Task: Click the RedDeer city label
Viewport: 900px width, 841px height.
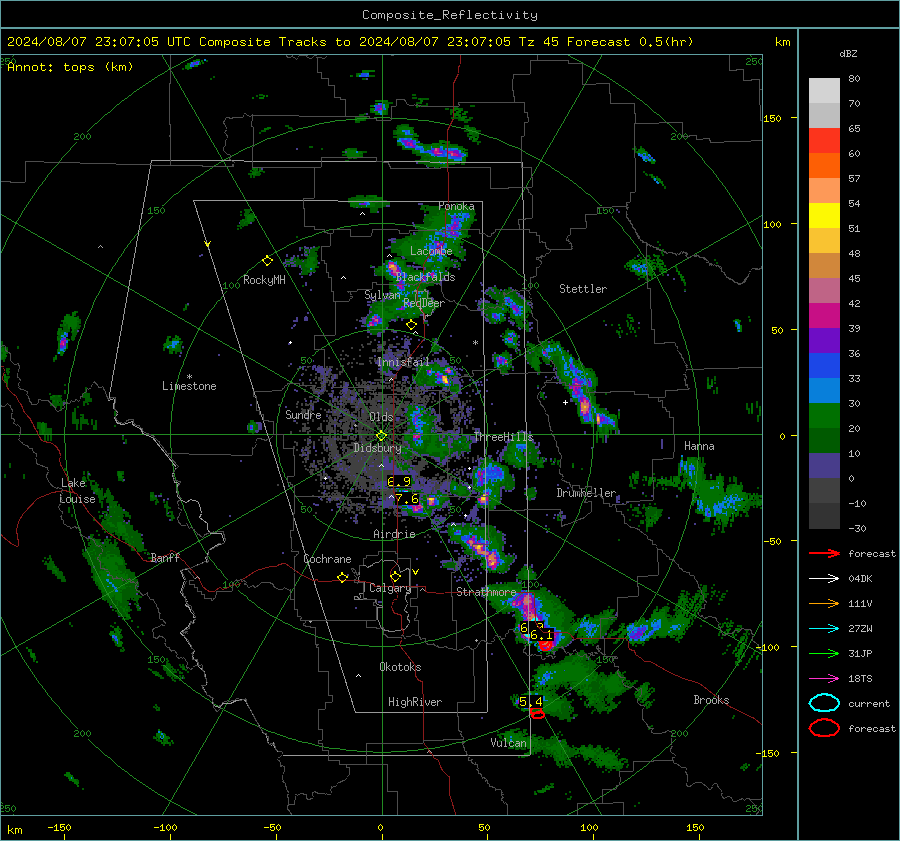Action: click(x=424, y=303)
